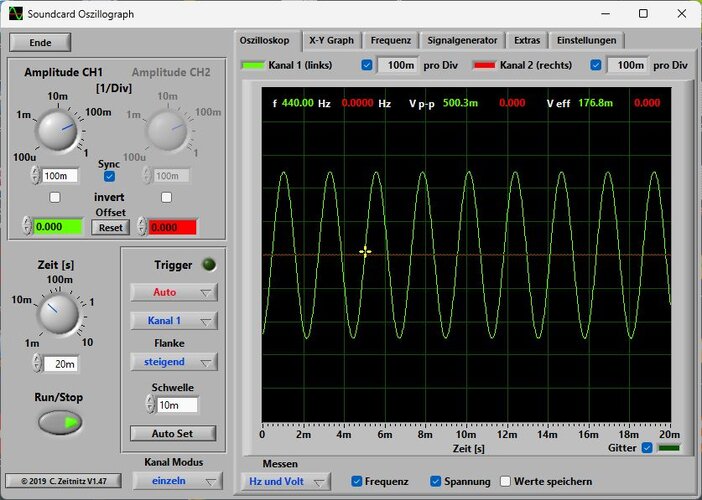The width and height of the screenshot is (702, 500).
Task: Expand the Flanke steigend dropdown
Action: 174,362
